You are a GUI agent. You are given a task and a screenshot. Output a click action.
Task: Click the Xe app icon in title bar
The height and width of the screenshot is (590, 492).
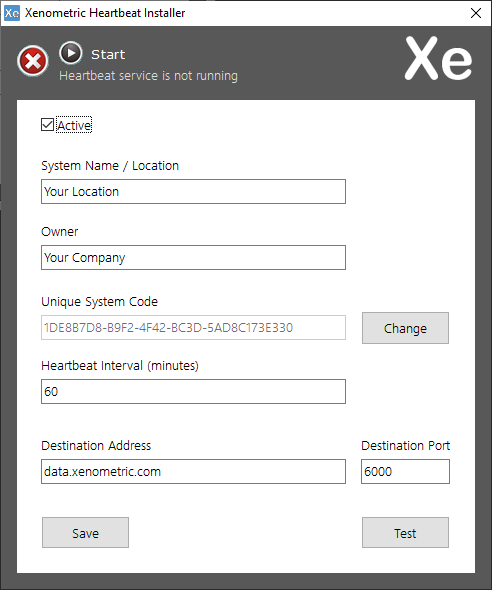pyautogui.click(x=12, y=13)
